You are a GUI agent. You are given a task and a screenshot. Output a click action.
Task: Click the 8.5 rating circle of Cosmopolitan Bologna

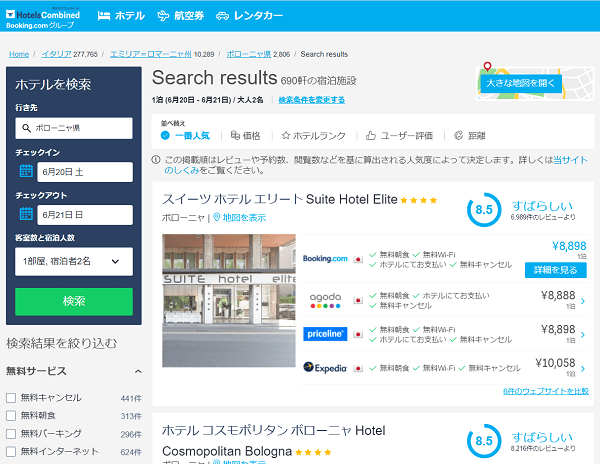pyautogui.click(x=484, y=441)
